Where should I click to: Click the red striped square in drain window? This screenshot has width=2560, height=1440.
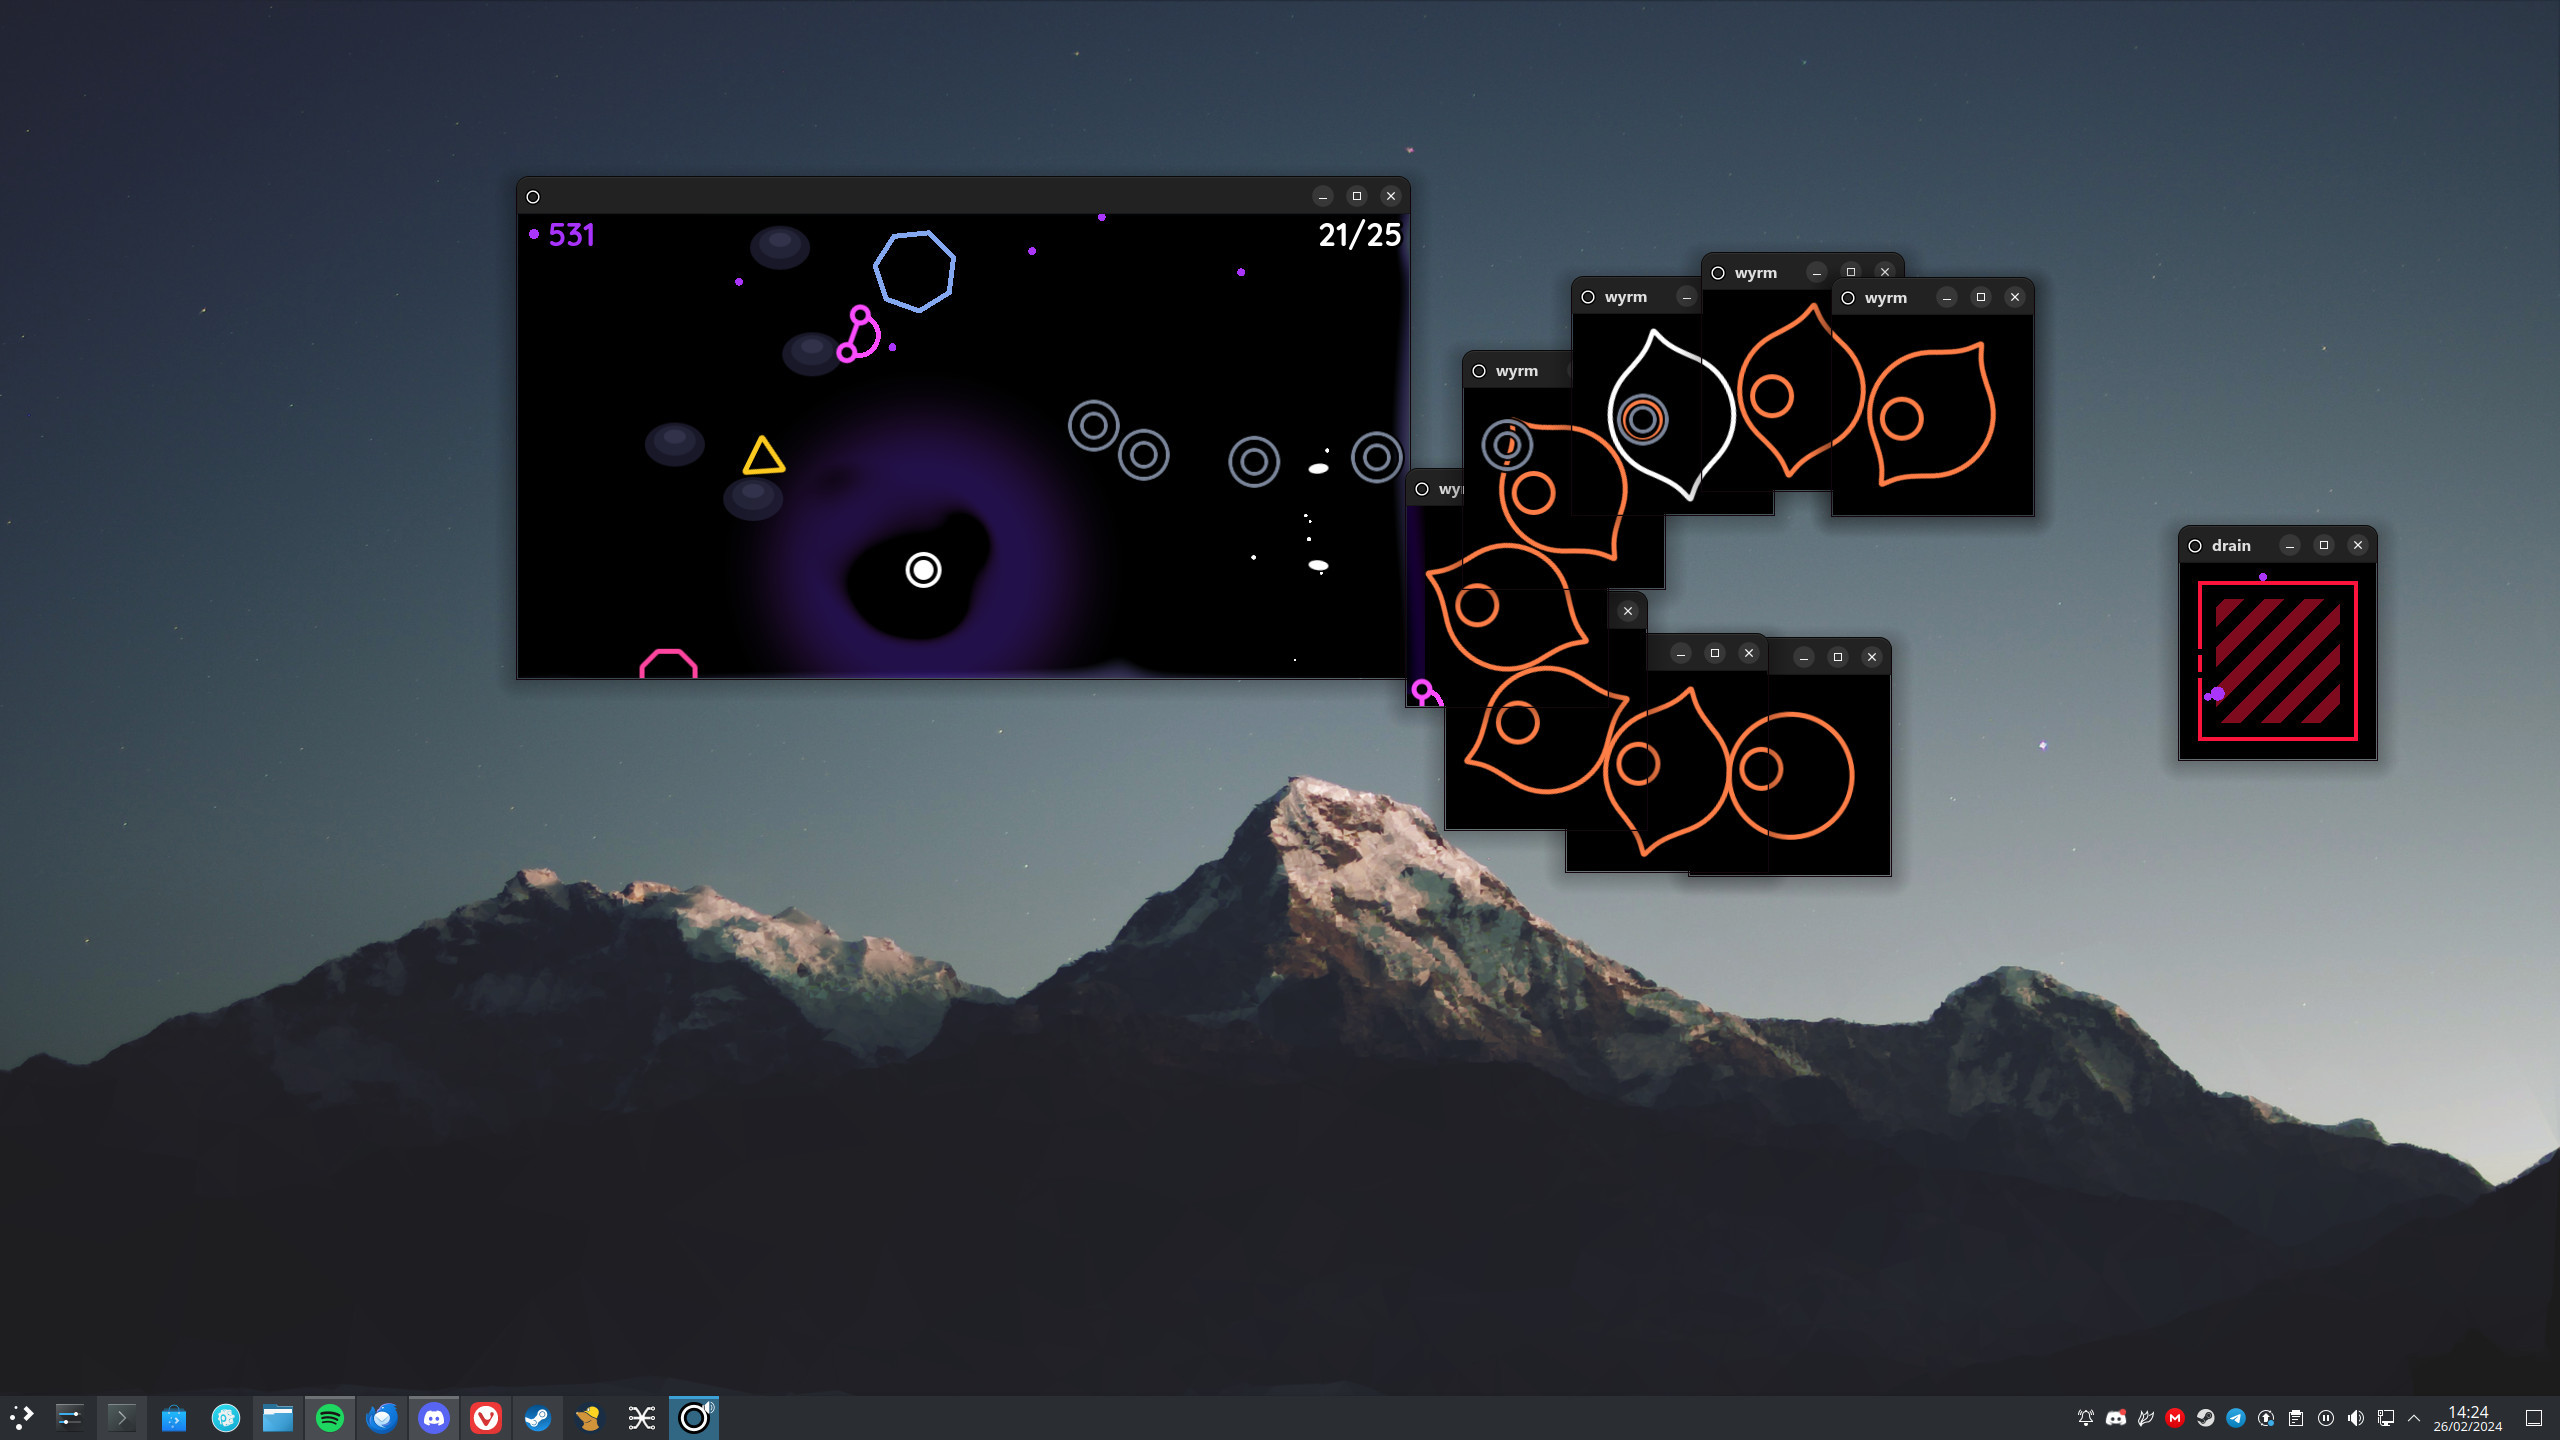click(2277, 661)
